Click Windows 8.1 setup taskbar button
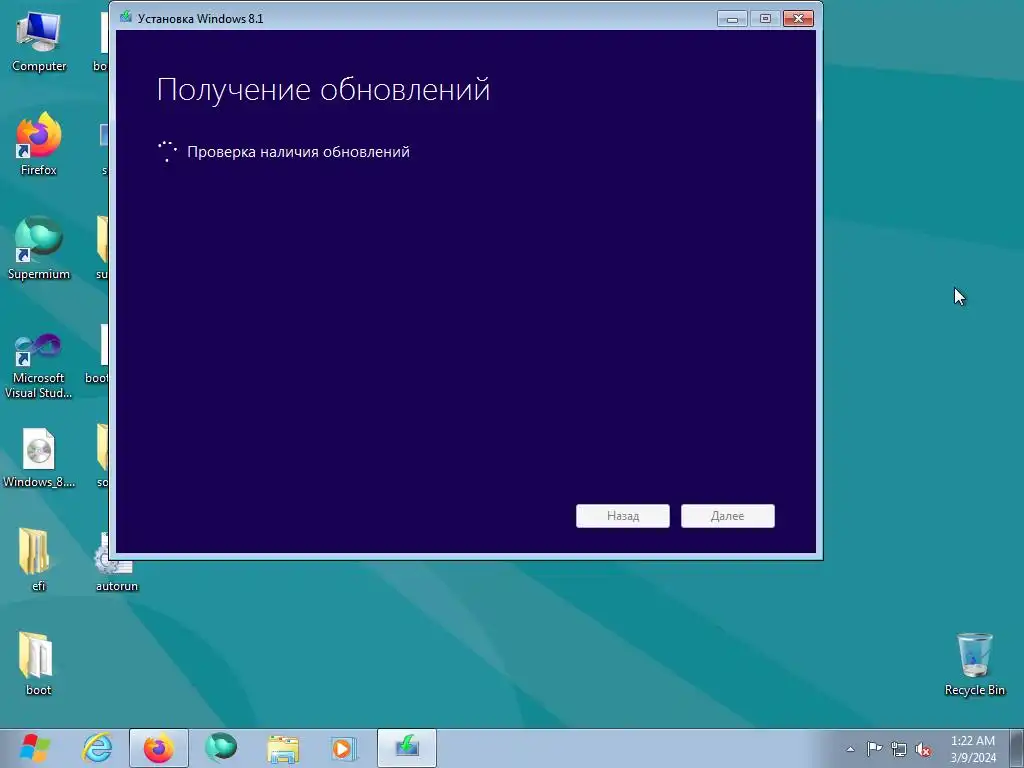The image size is (1024, 768). pos(406,748)
